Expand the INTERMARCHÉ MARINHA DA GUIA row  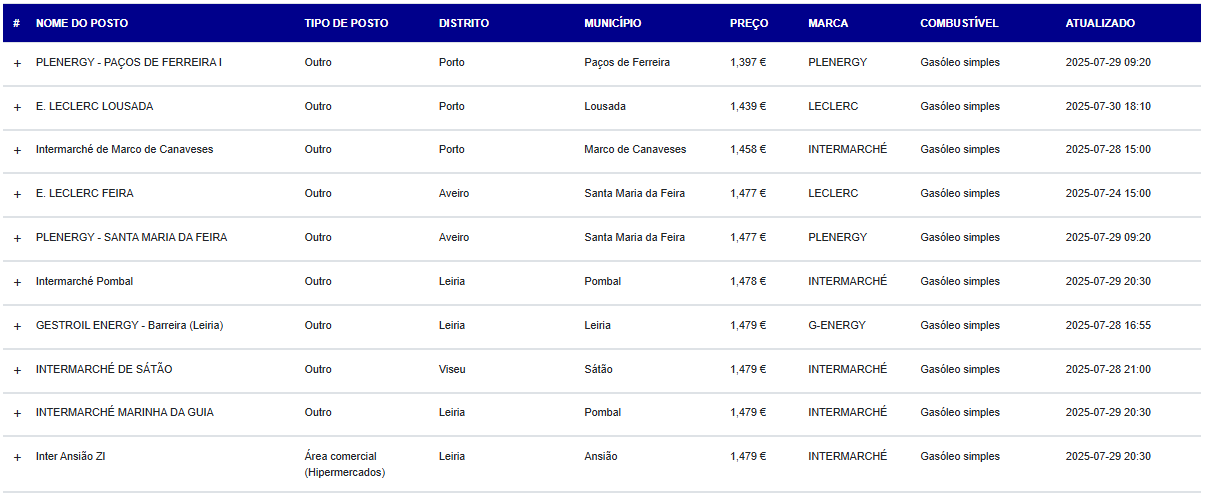(17, 413)
